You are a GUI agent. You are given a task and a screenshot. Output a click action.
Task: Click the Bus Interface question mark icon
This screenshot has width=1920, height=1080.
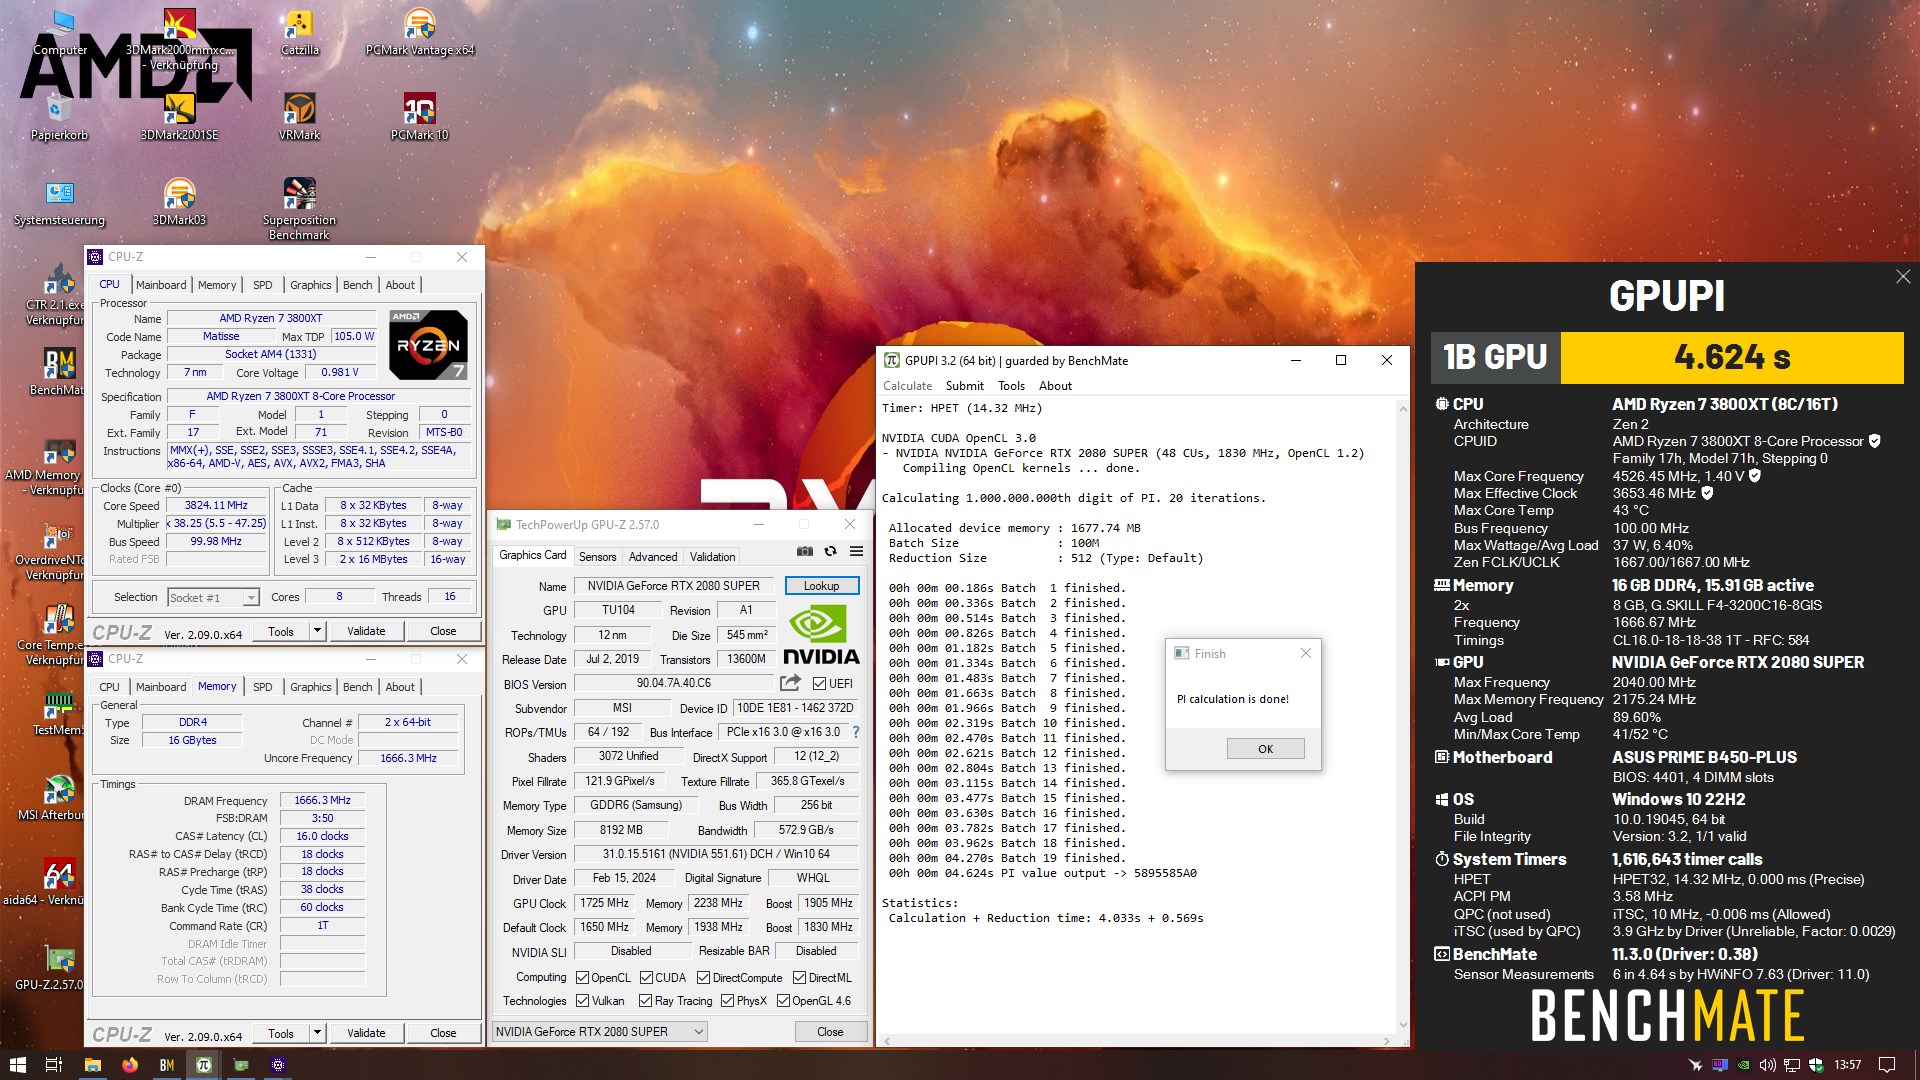pyautogui.click(x=856, y=733)
